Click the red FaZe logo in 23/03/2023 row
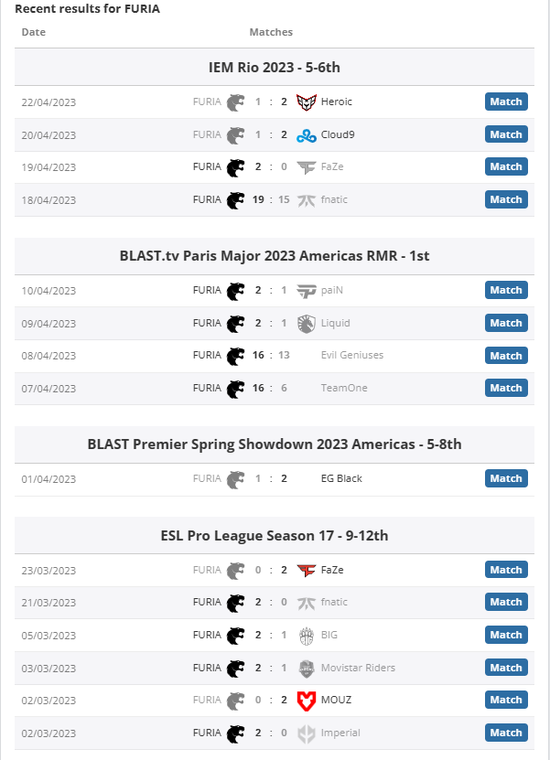 (x=306, y=570)
